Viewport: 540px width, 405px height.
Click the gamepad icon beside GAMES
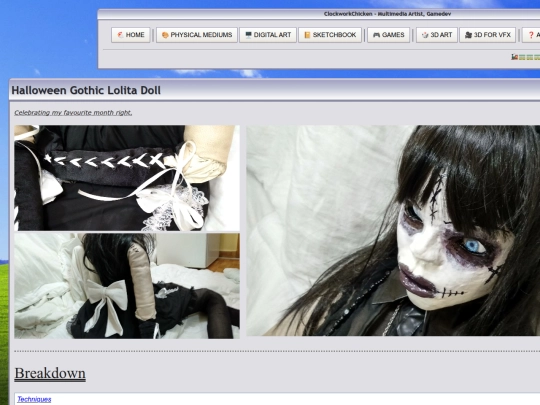tap(376, 35)
